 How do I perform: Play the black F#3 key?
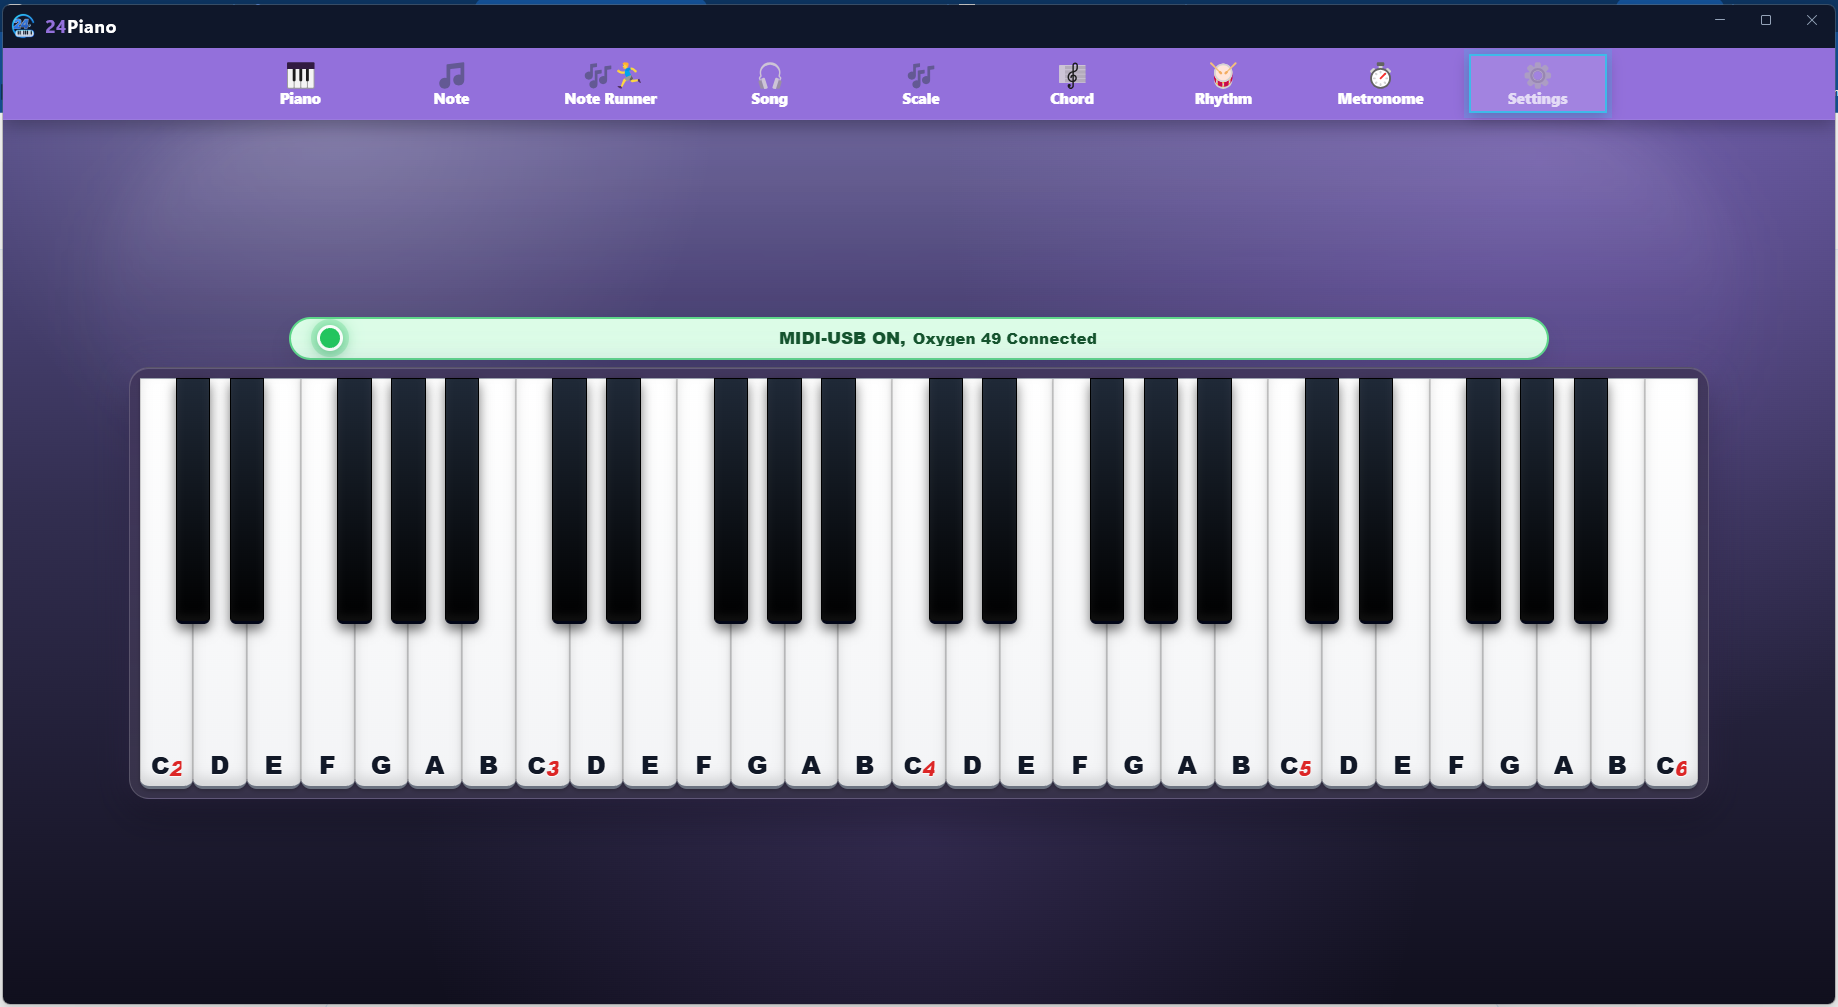point(731,500)
